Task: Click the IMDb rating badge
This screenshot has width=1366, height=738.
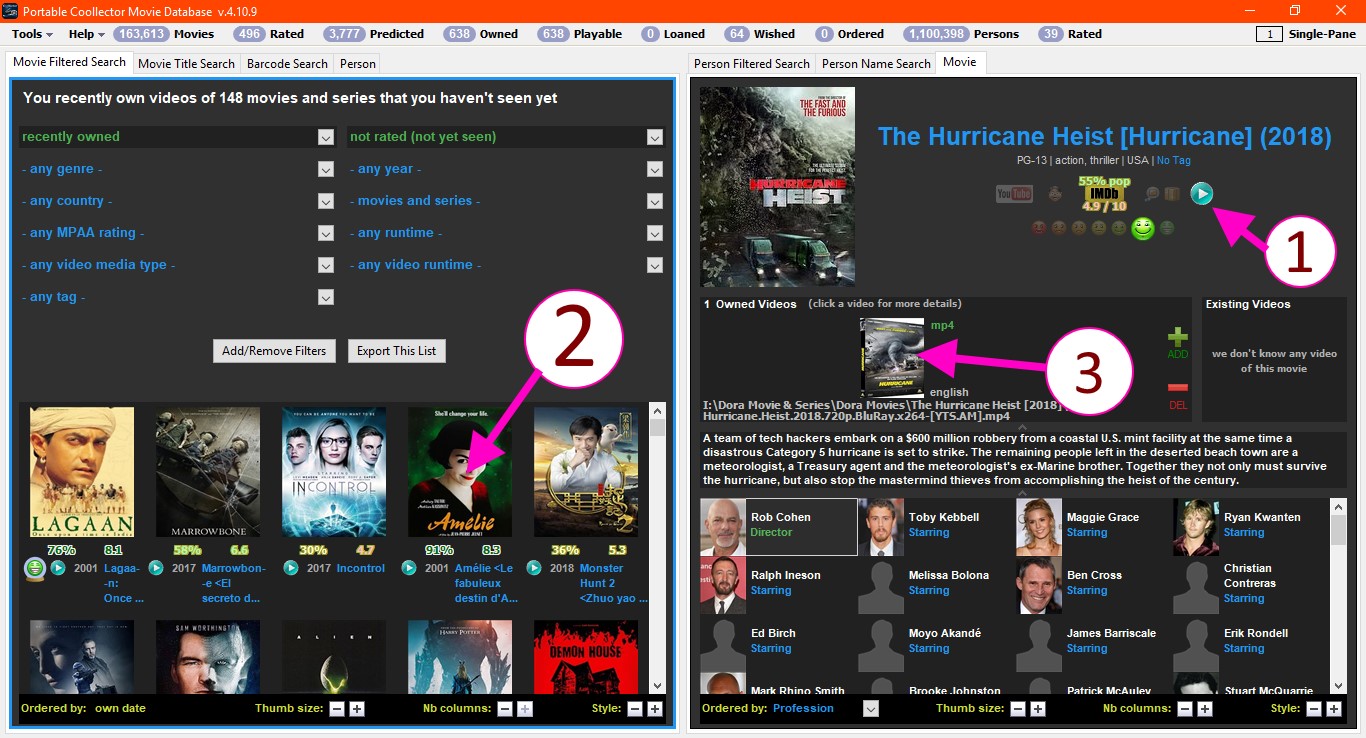Action: point(1105,194)
